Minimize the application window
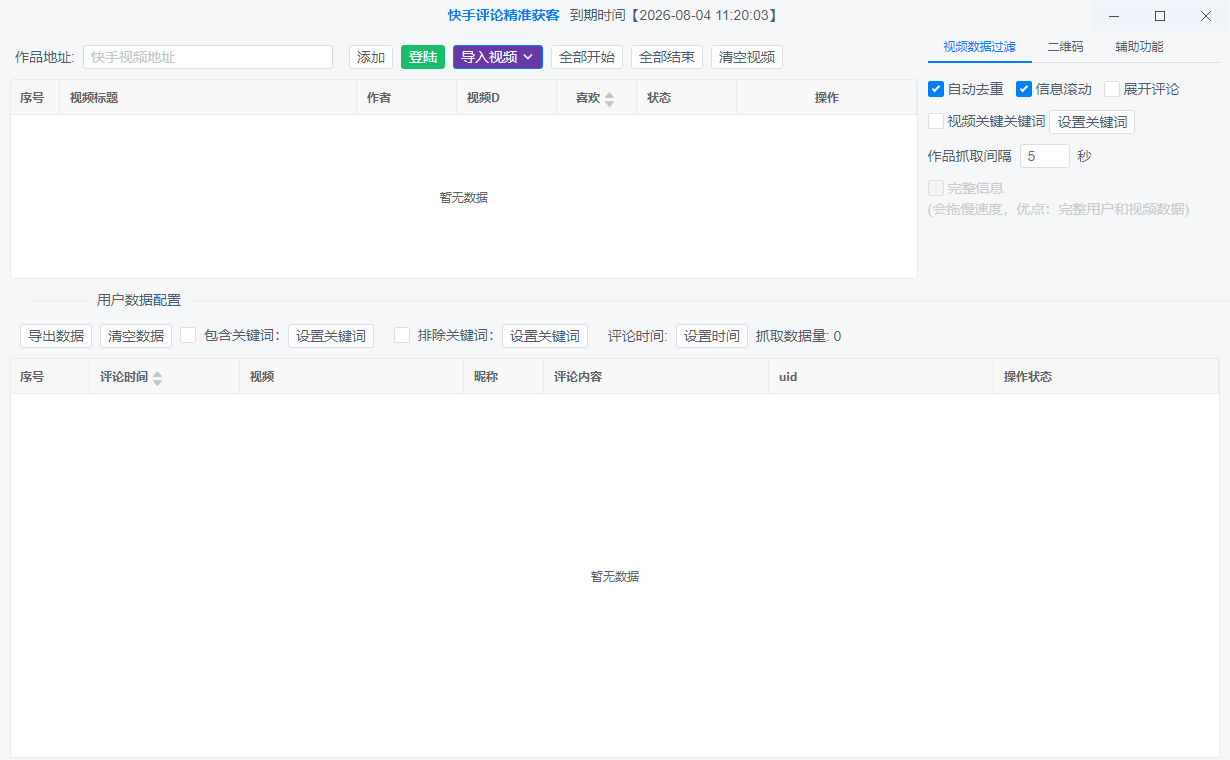Viewport: 1230px width, 760px height. 1115,15
